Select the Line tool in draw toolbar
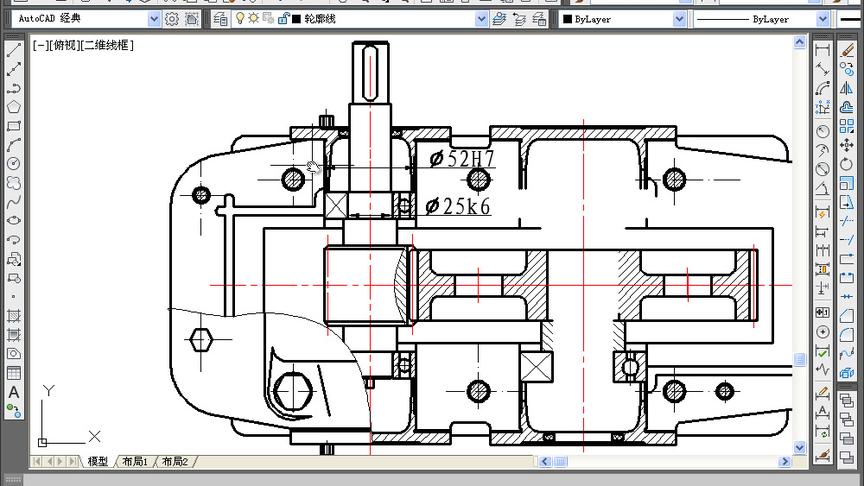The width and height of the screenshot is (864, 486). tap(14, 51)
